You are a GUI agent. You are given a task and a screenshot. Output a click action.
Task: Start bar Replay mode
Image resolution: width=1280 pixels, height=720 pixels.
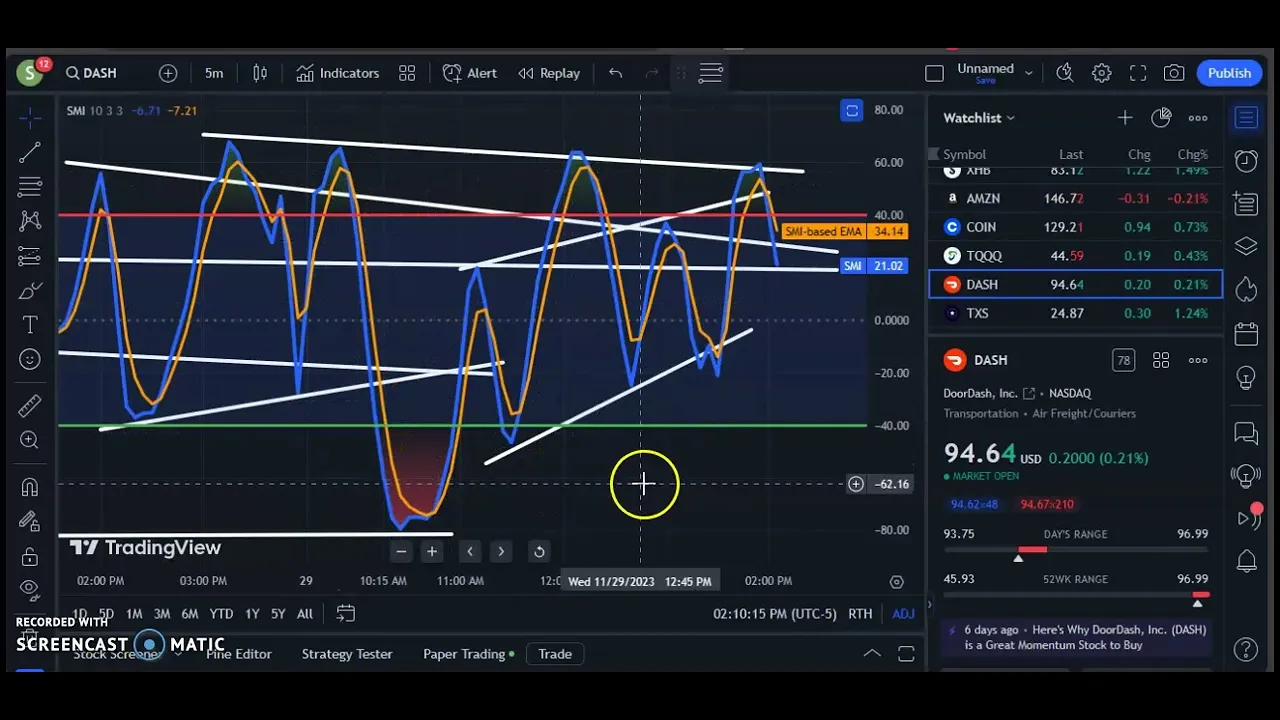pyautogui.click(x=549, y=73)
